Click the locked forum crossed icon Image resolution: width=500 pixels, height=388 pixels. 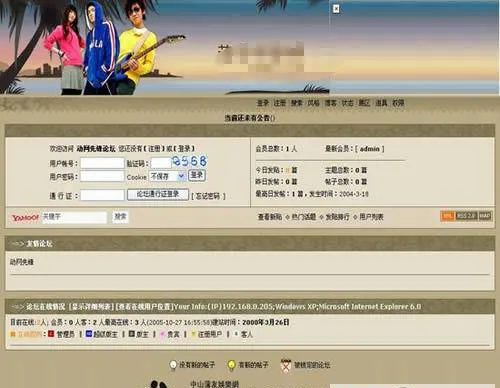click(x=286, y=365)
